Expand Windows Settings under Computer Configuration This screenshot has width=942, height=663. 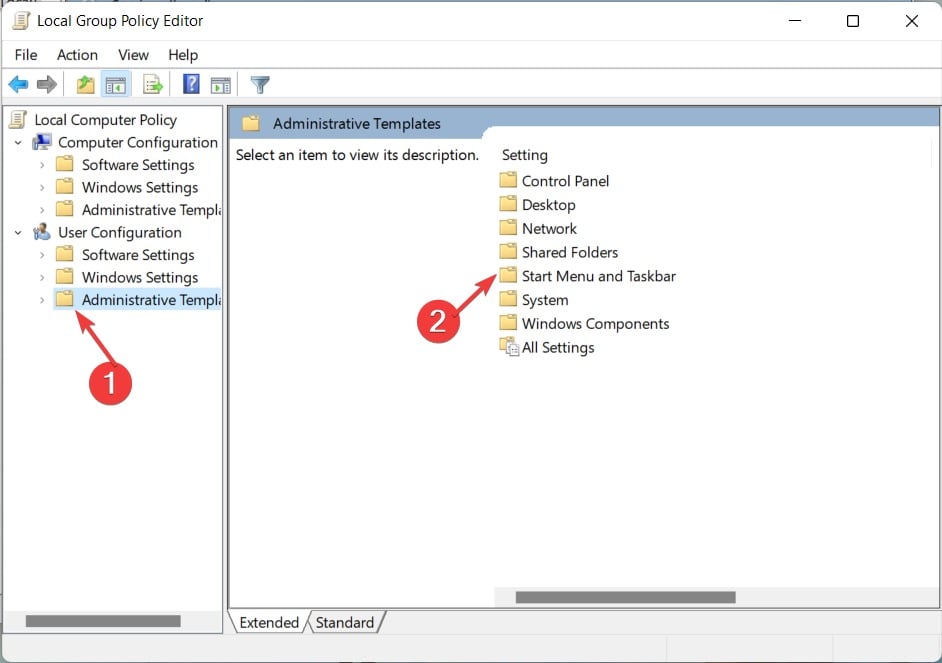pyautogui.click(x=42, y=188)
